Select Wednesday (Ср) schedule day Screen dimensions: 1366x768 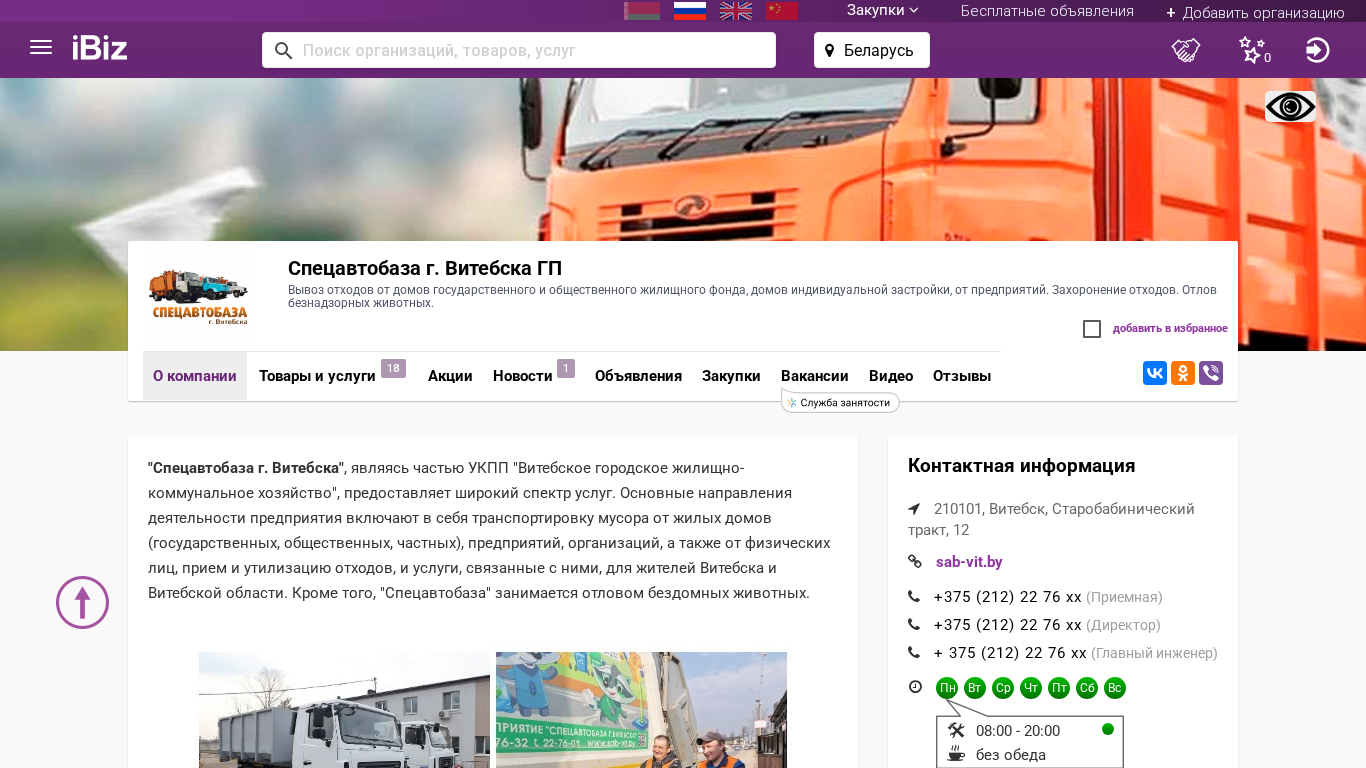[x=1003, y=688]
